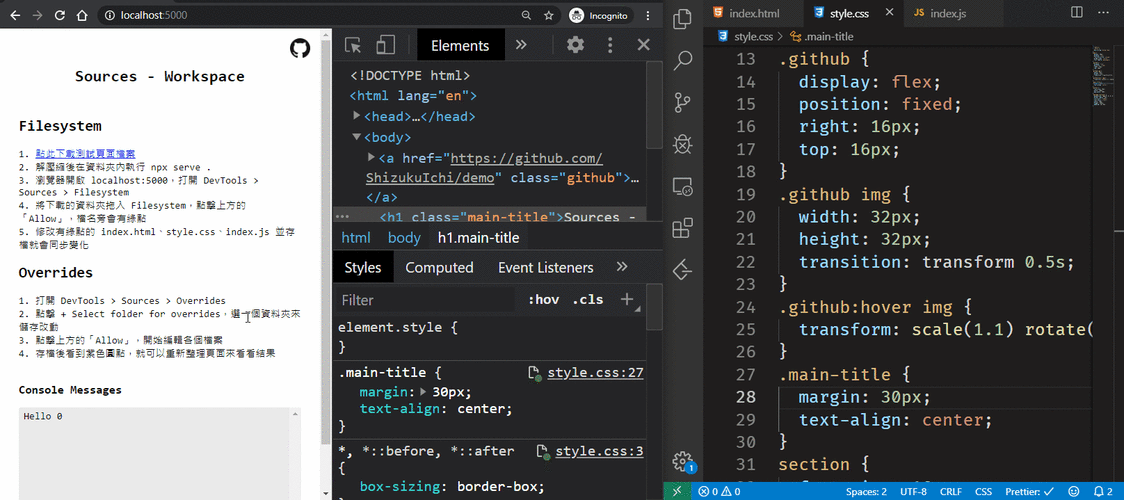This screenshot has width=1124, height=500.
Task: Open the style.css:27 source link
Action: [x=595, y=372]
